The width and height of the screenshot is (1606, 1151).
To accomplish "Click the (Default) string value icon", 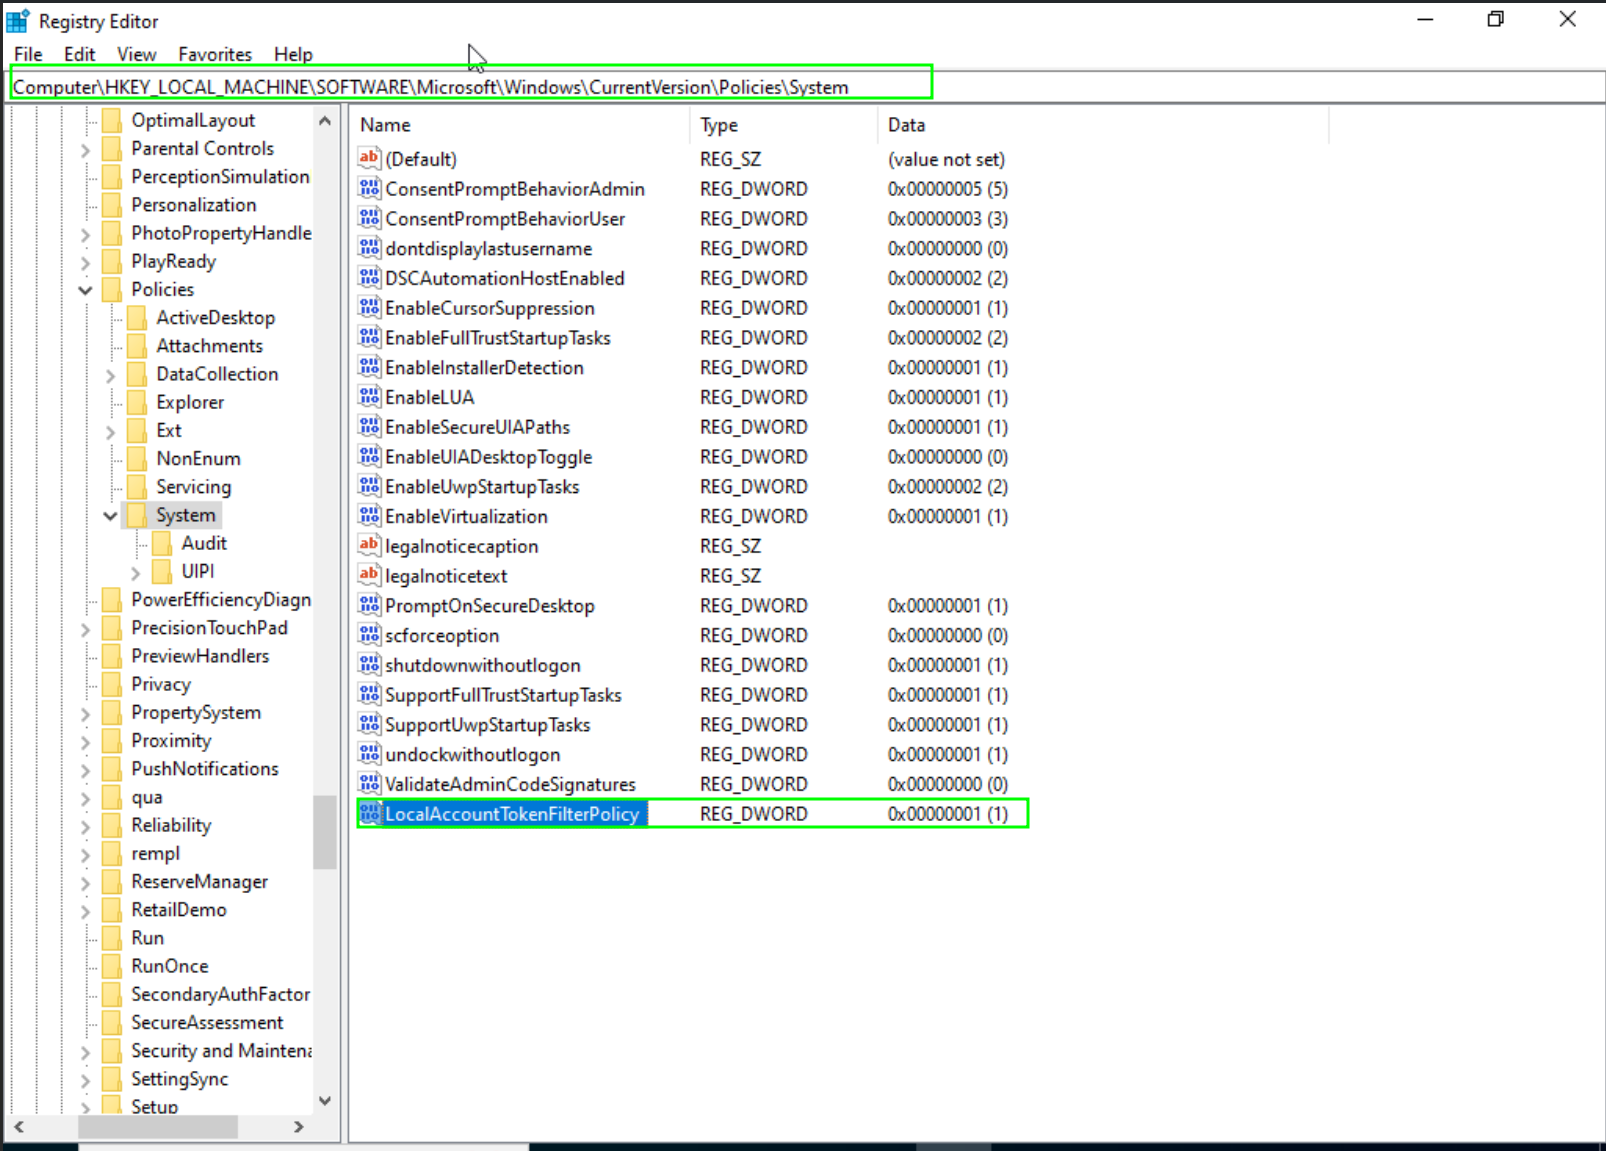I will click(369, 159).
